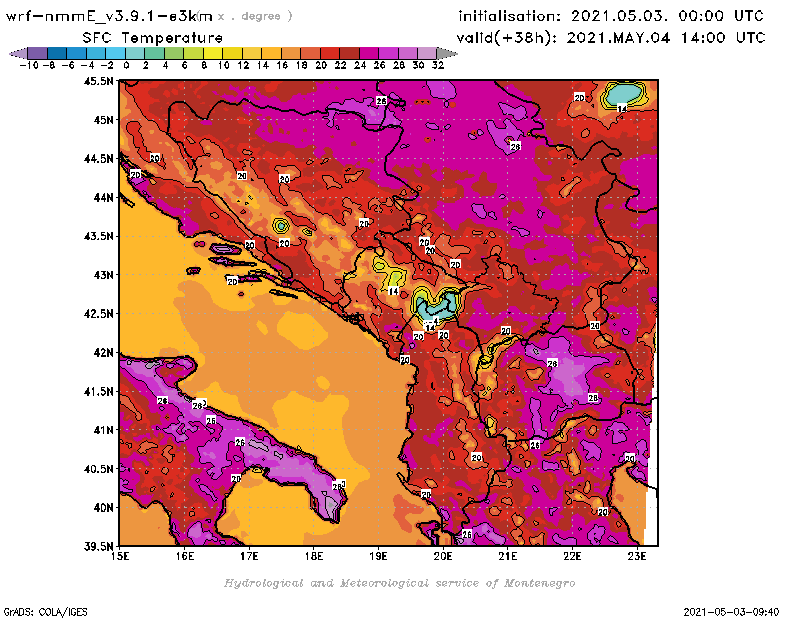Click the '42N' latitude label

coord(103,353)
